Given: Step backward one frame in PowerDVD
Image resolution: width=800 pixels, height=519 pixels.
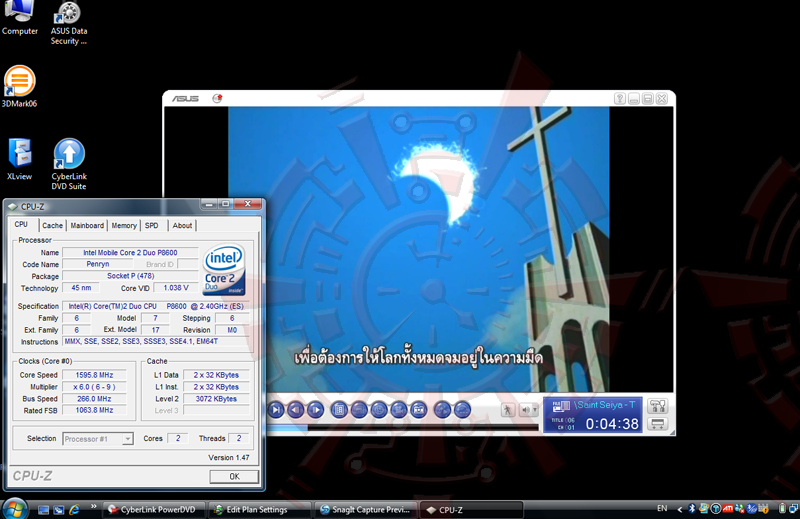Looking at the screenshot, I should pyautogui.click(x=296, y=409).
